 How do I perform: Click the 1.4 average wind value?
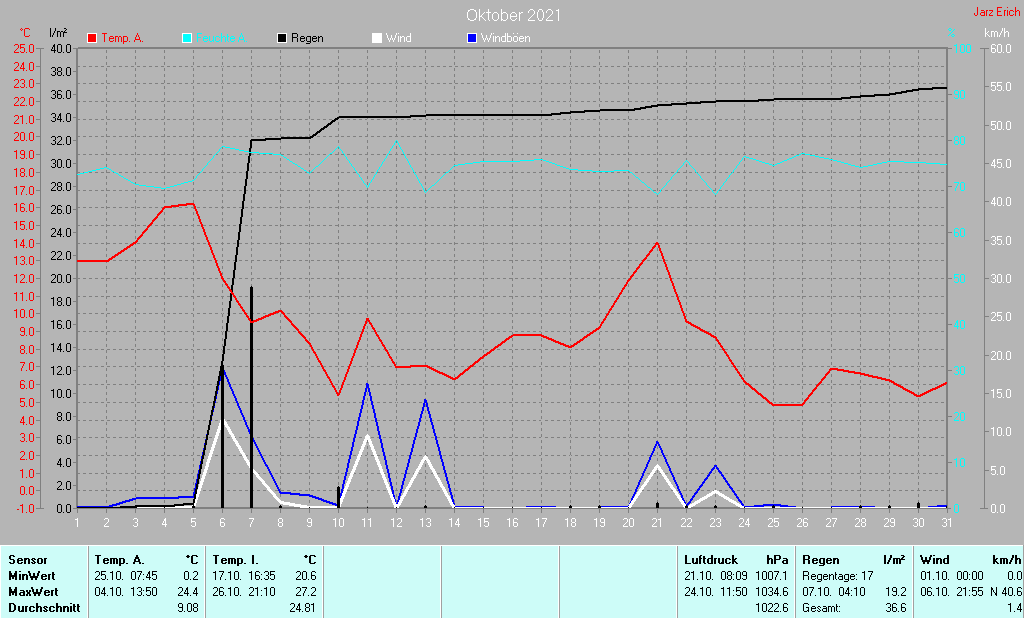click(x=1014, y=608)
